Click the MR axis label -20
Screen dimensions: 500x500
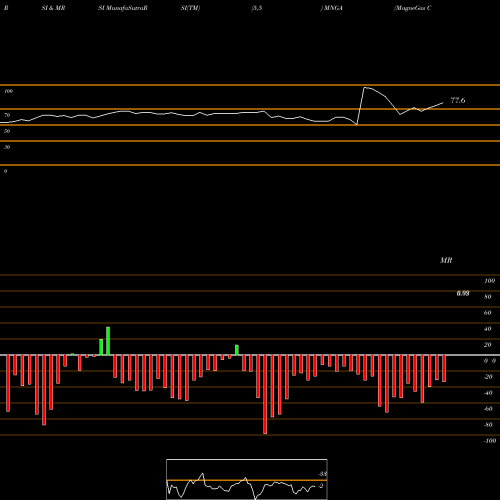tap(488, 377)
